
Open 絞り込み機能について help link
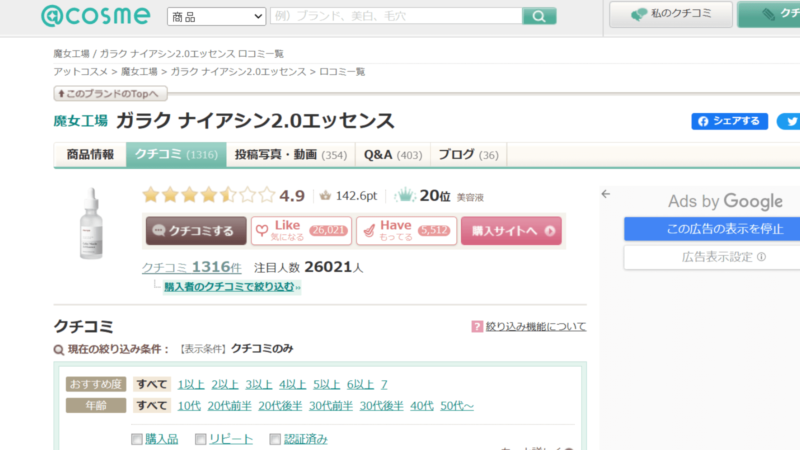coord(536,326)
